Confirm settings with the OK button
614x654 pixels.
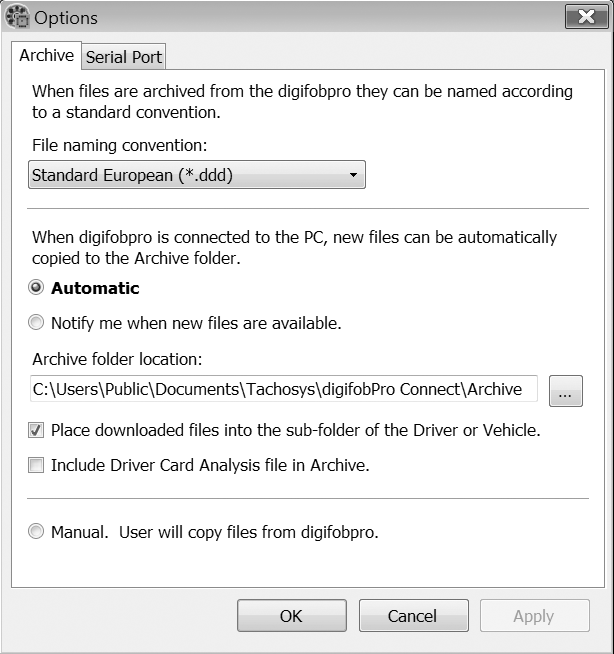point(292,616)
